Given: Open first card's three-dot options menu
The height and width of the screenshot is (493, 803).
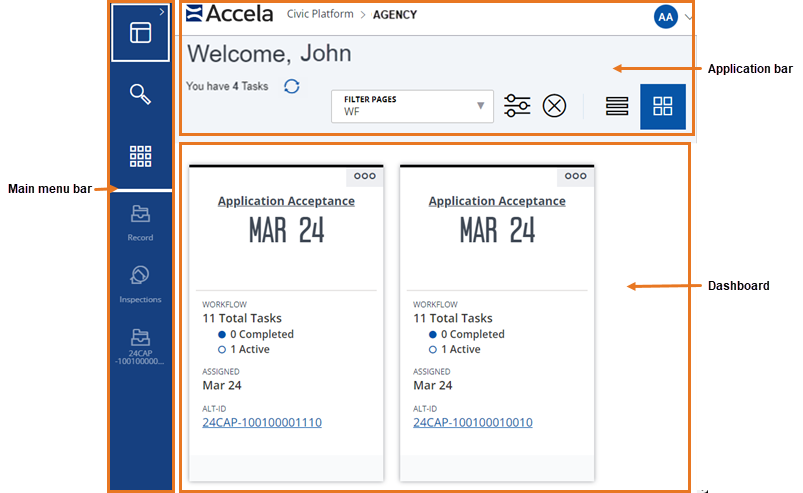Looking at the screenshot, I should (x=365, y=176).
